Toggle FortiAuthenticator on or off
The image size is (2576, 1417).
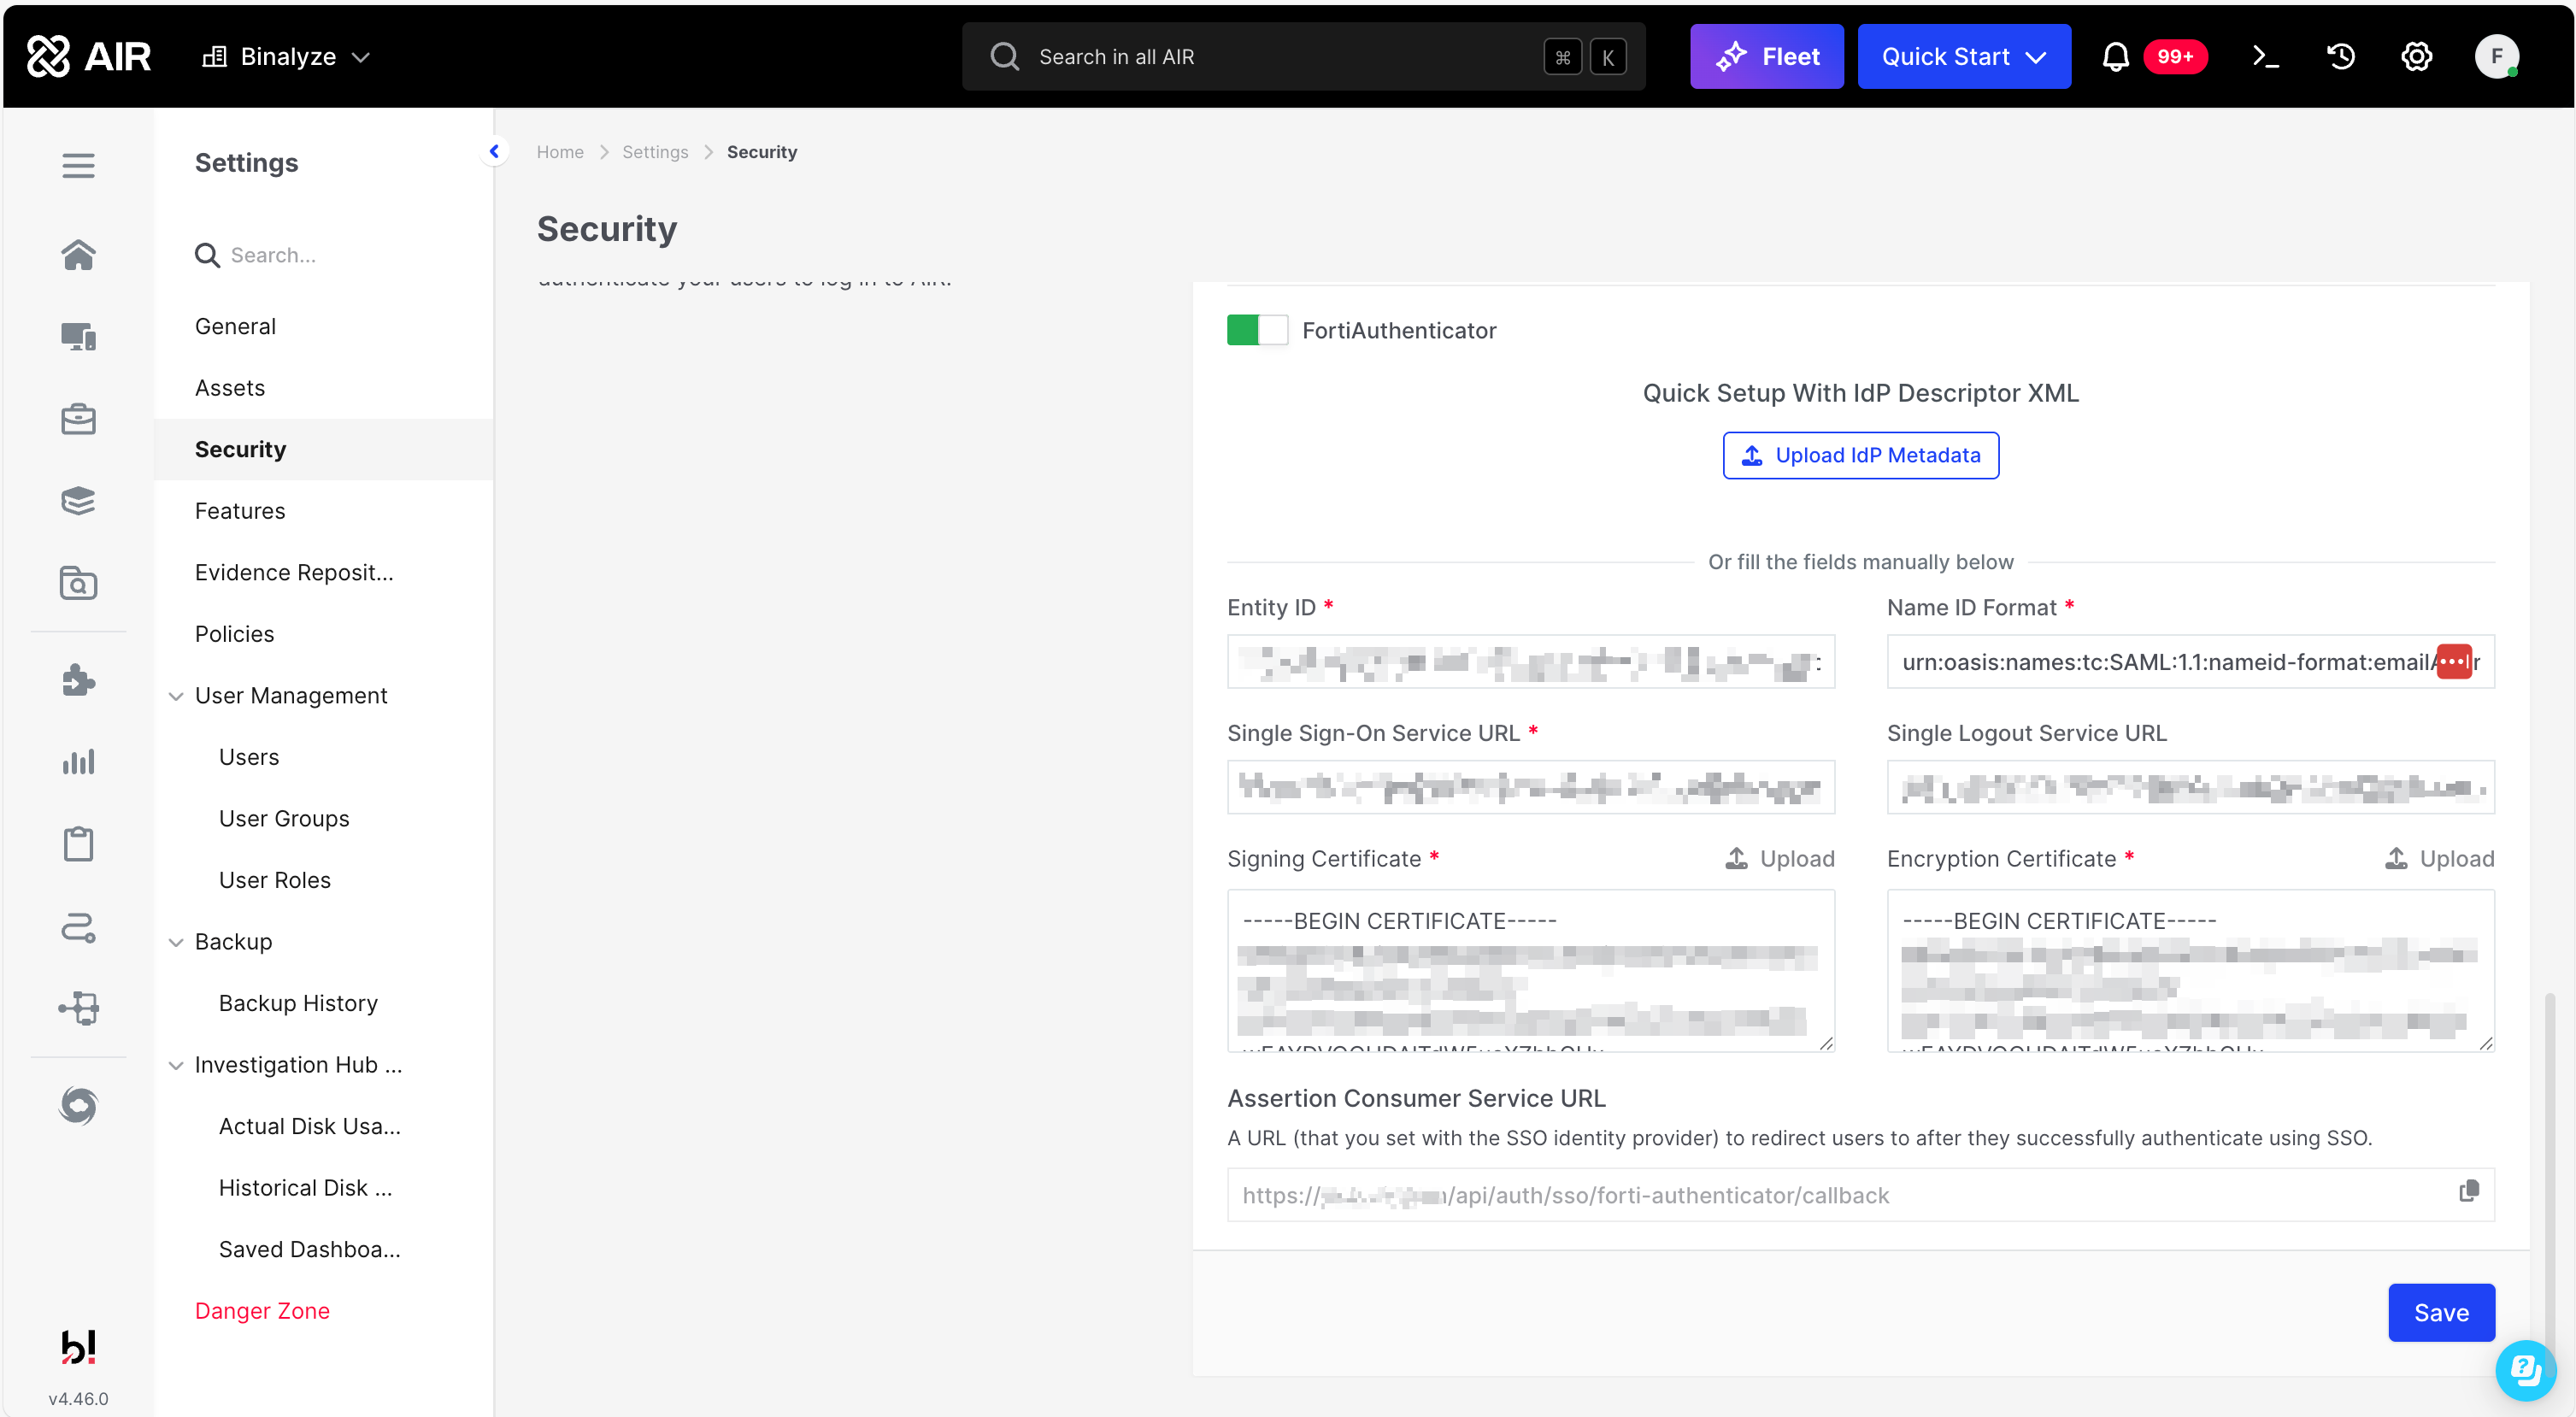(1257, 330)
